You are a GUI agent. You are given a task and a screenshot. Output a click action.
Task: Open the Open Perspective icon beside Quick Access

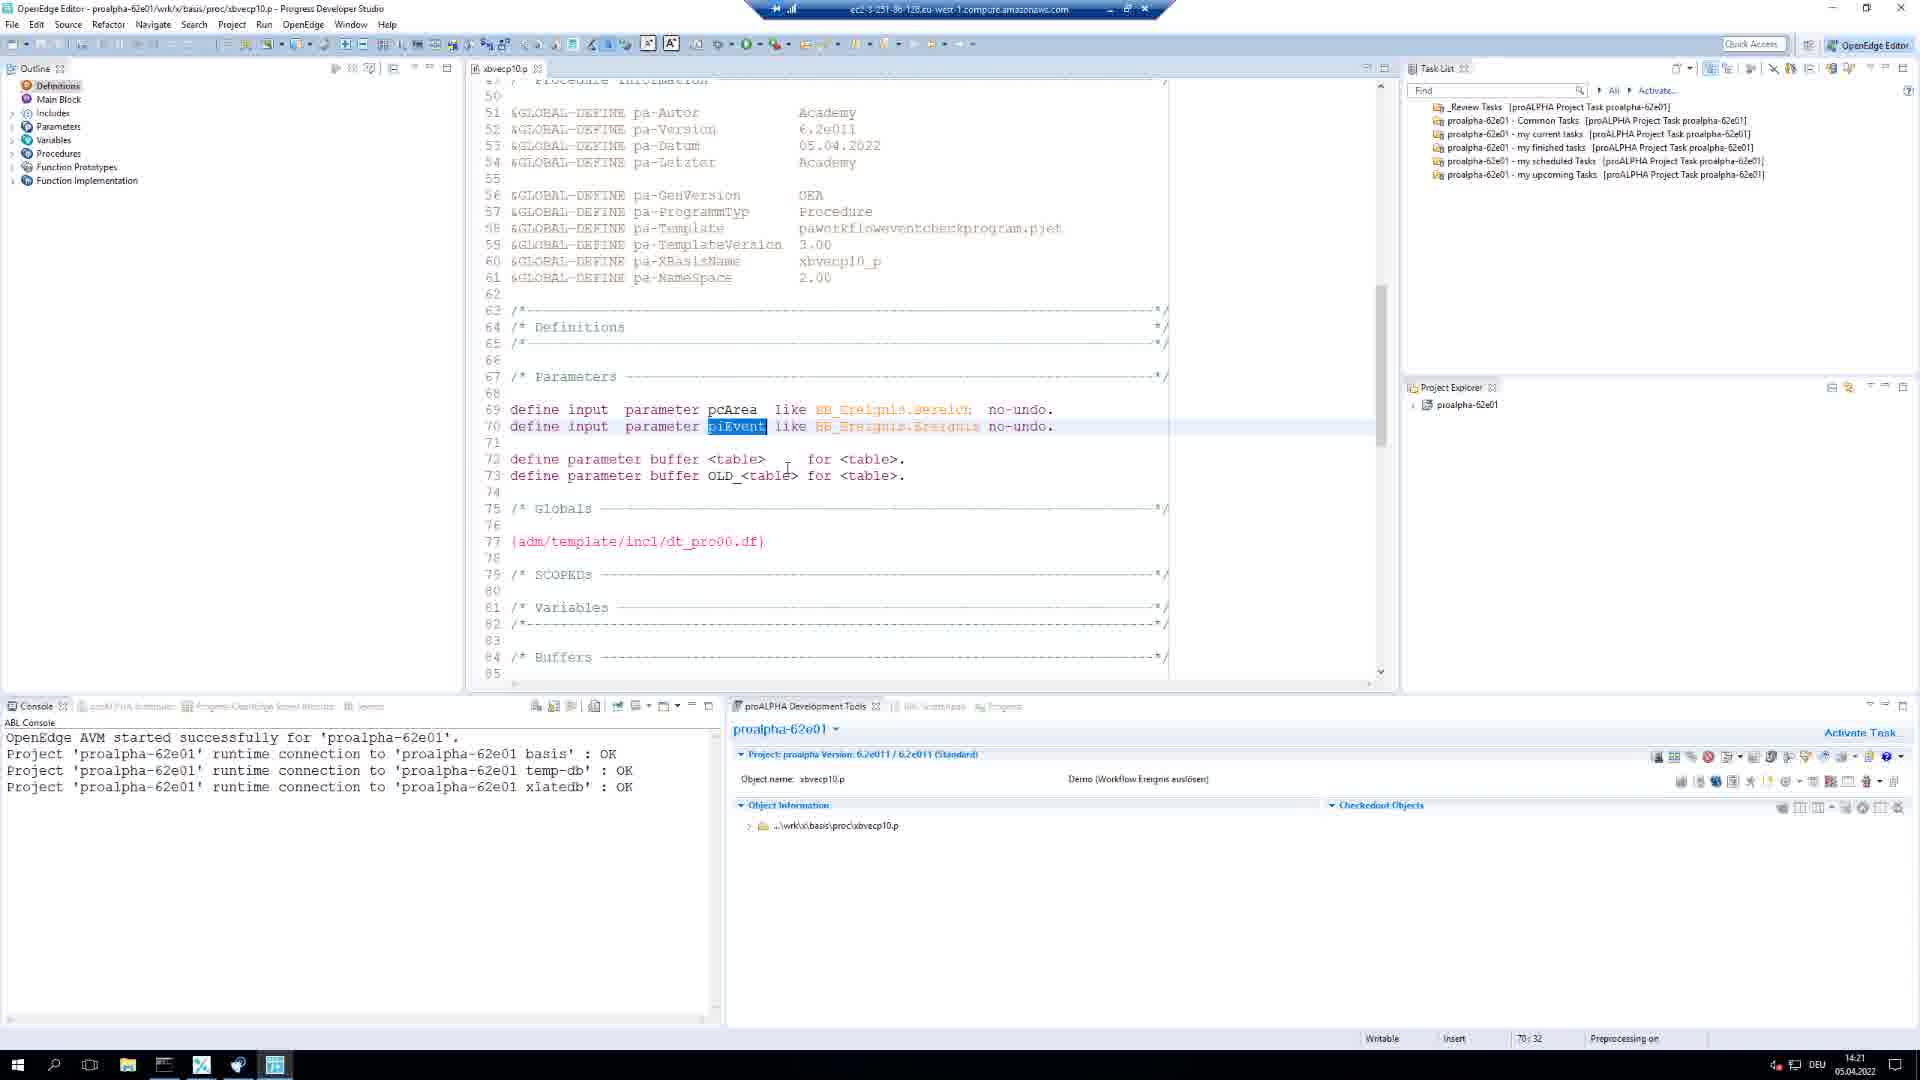coord(1808,45)
